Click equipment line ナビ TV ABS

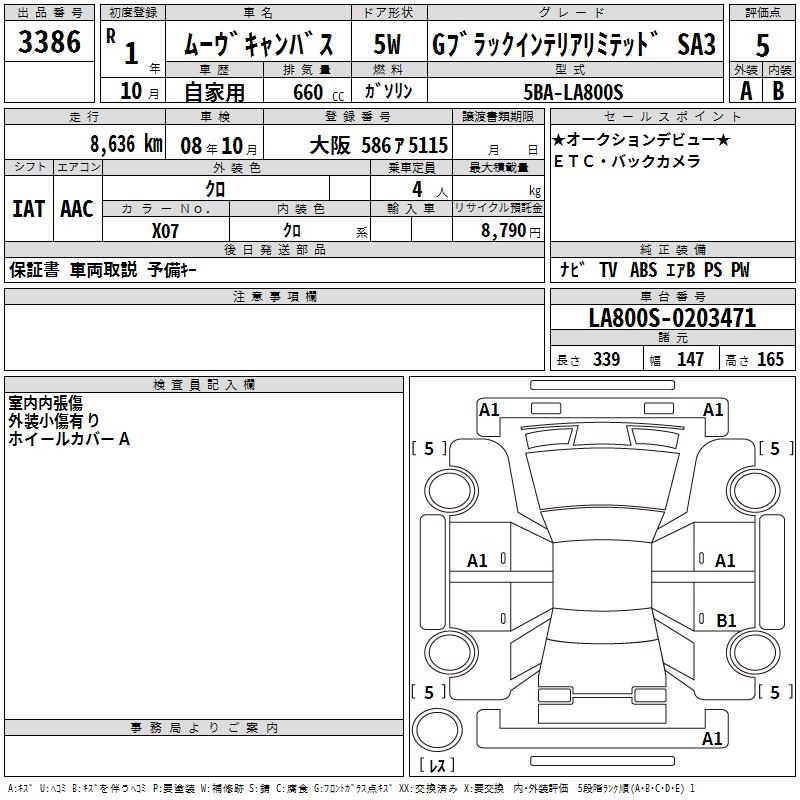point(655,269)
